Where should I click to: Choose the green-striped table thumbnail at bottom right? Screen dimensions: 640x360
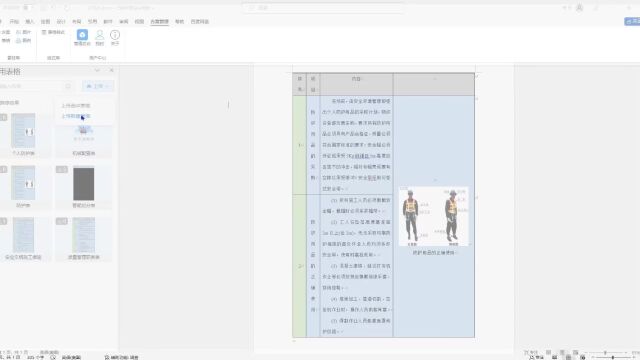pyautogui.click(x=84, y=235)
